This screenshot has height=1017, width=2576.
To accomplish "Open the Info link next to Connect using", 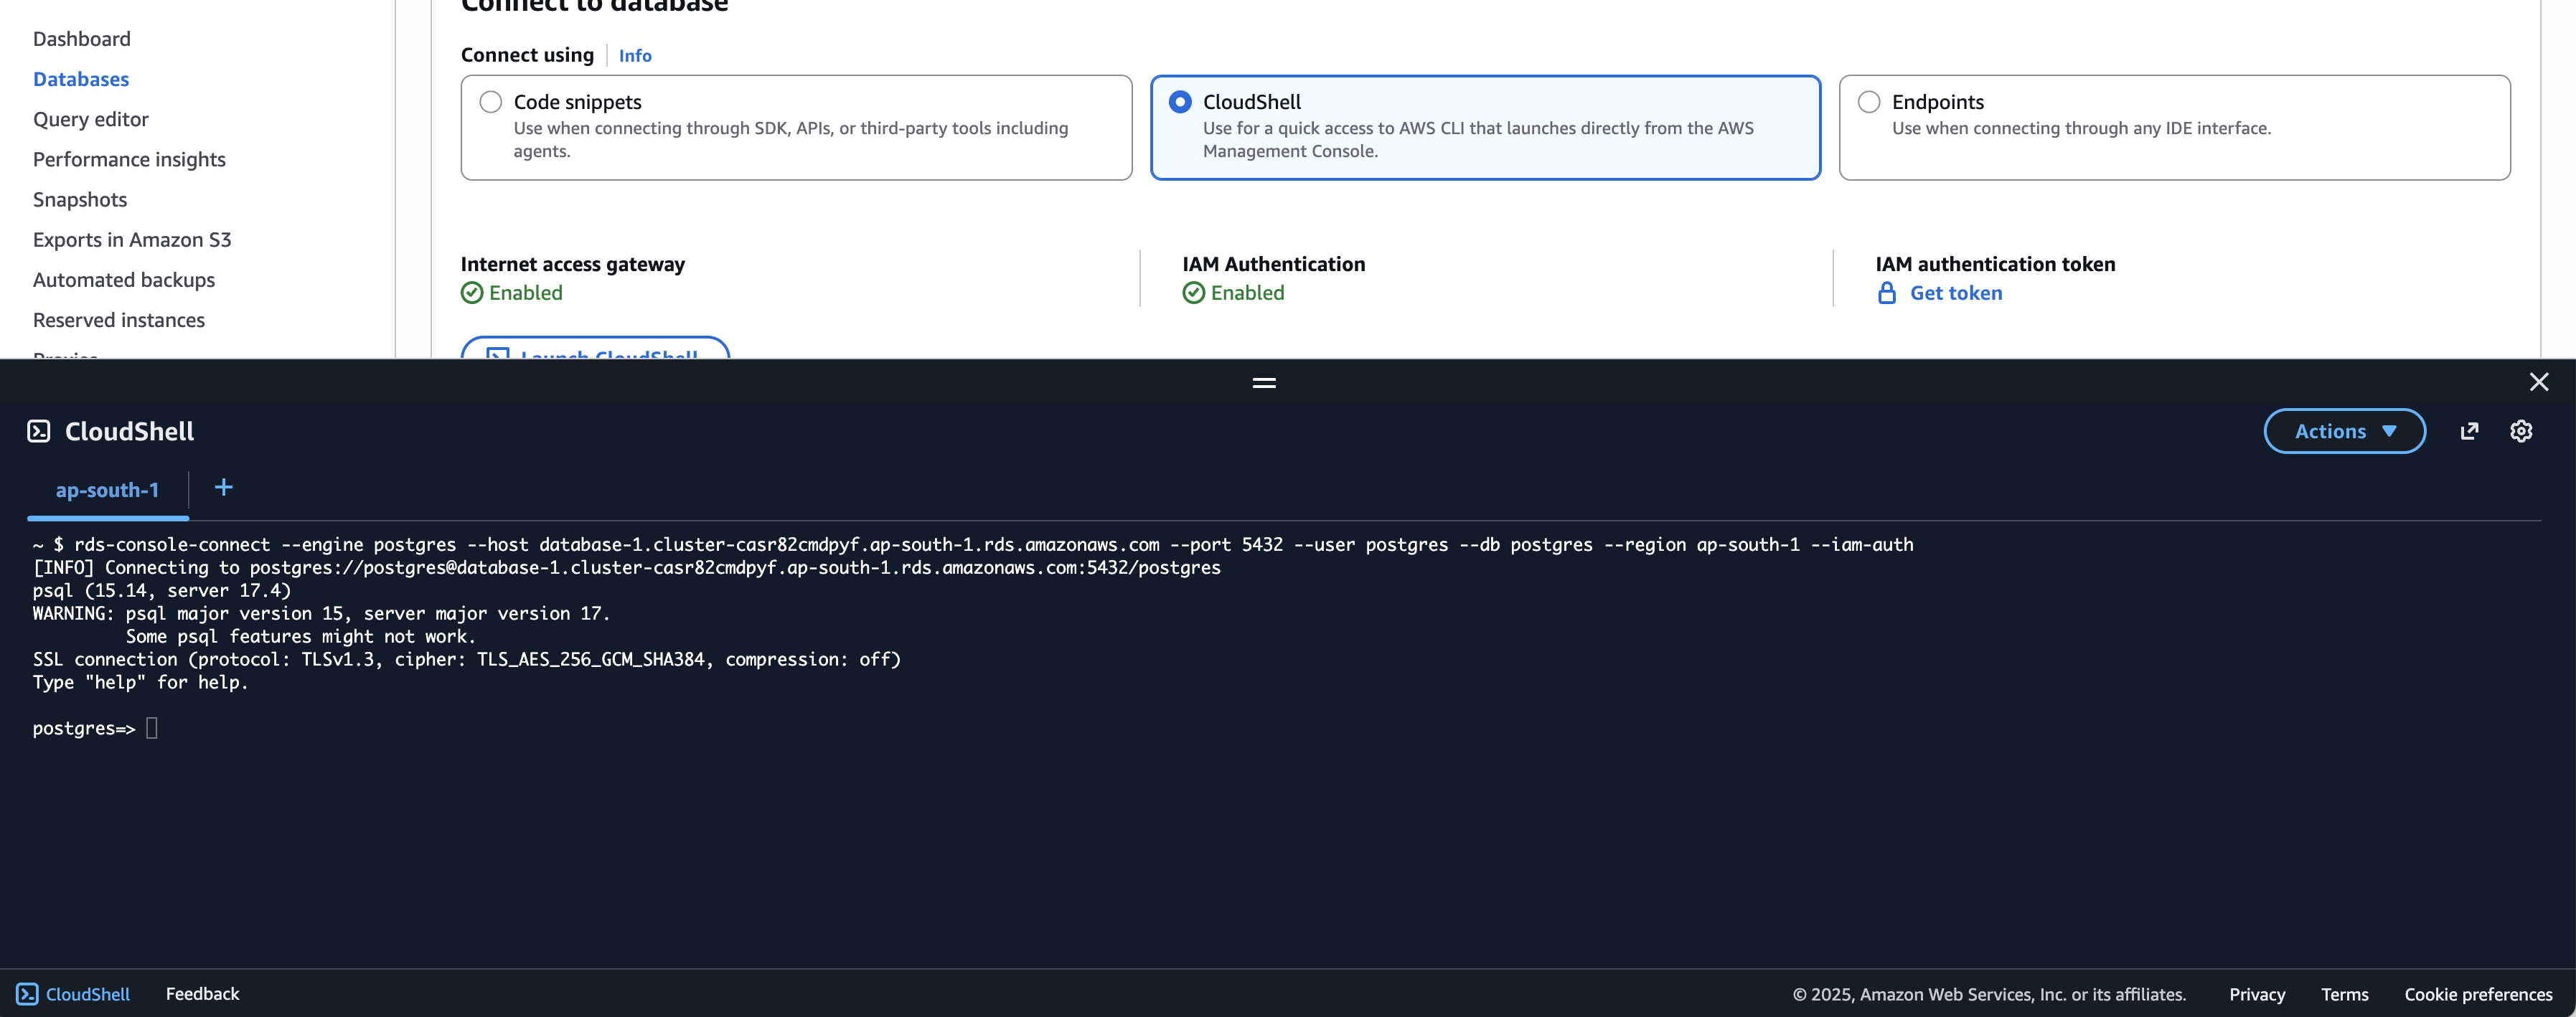I will 634,55.
